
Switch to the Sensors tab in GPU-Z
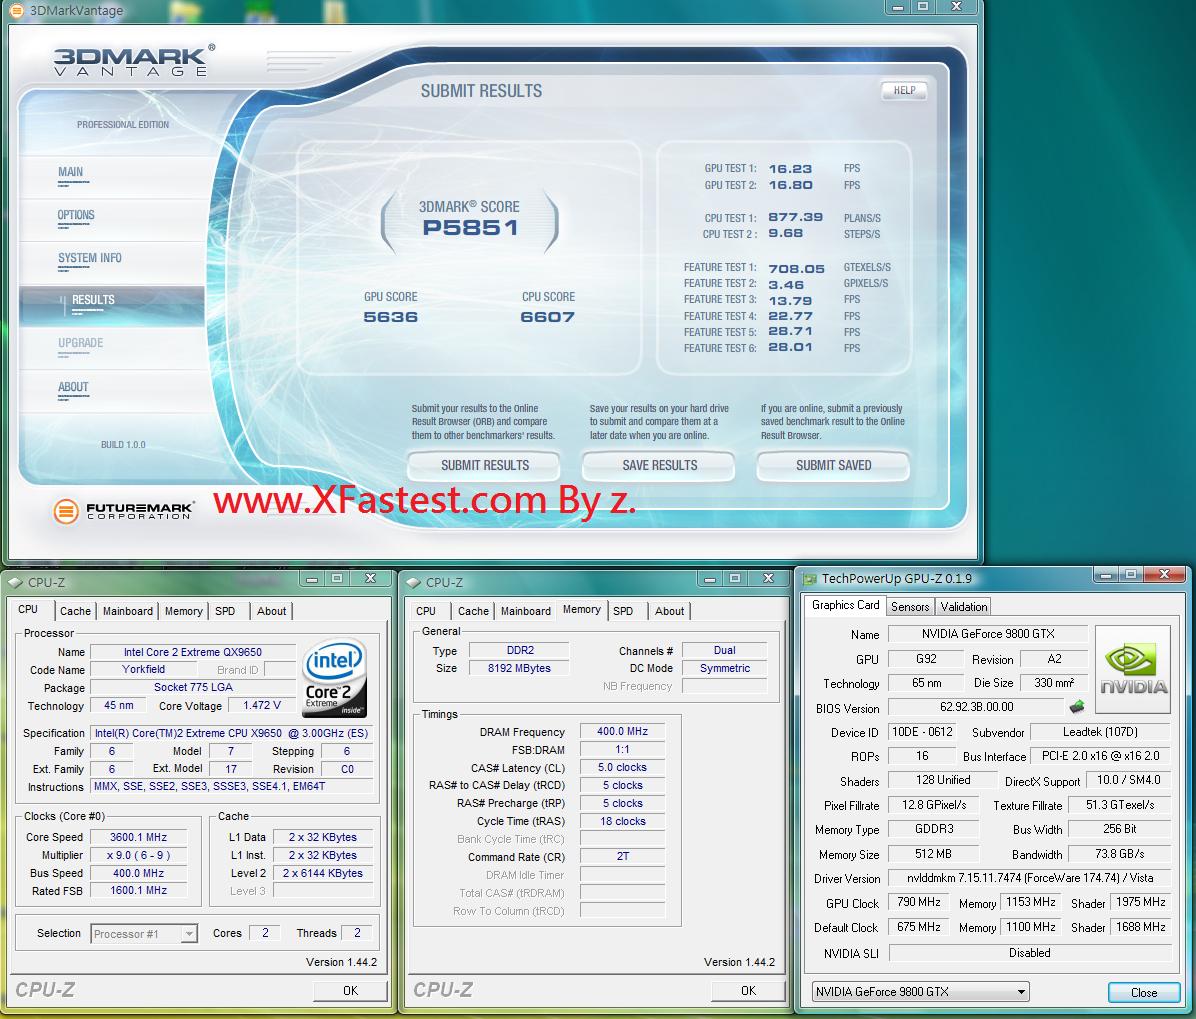coord(910,606)
